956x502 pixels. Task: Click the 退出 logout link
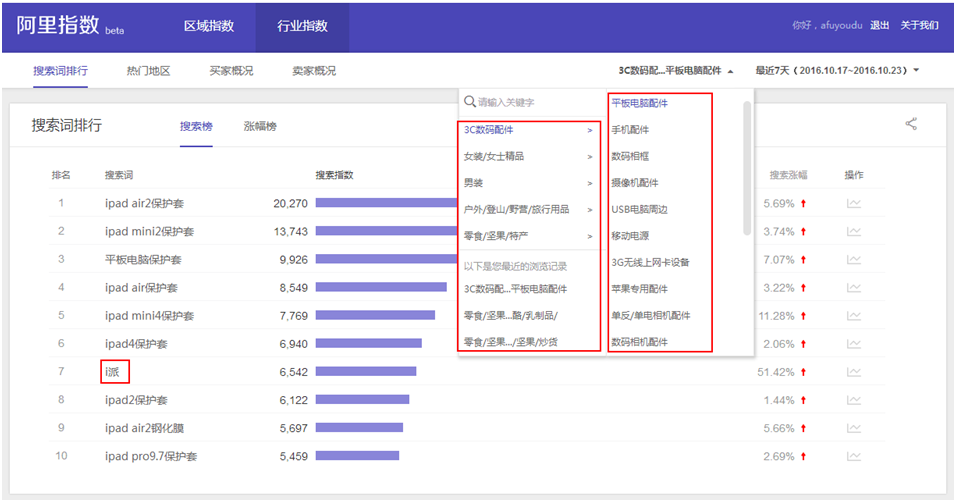879,25
